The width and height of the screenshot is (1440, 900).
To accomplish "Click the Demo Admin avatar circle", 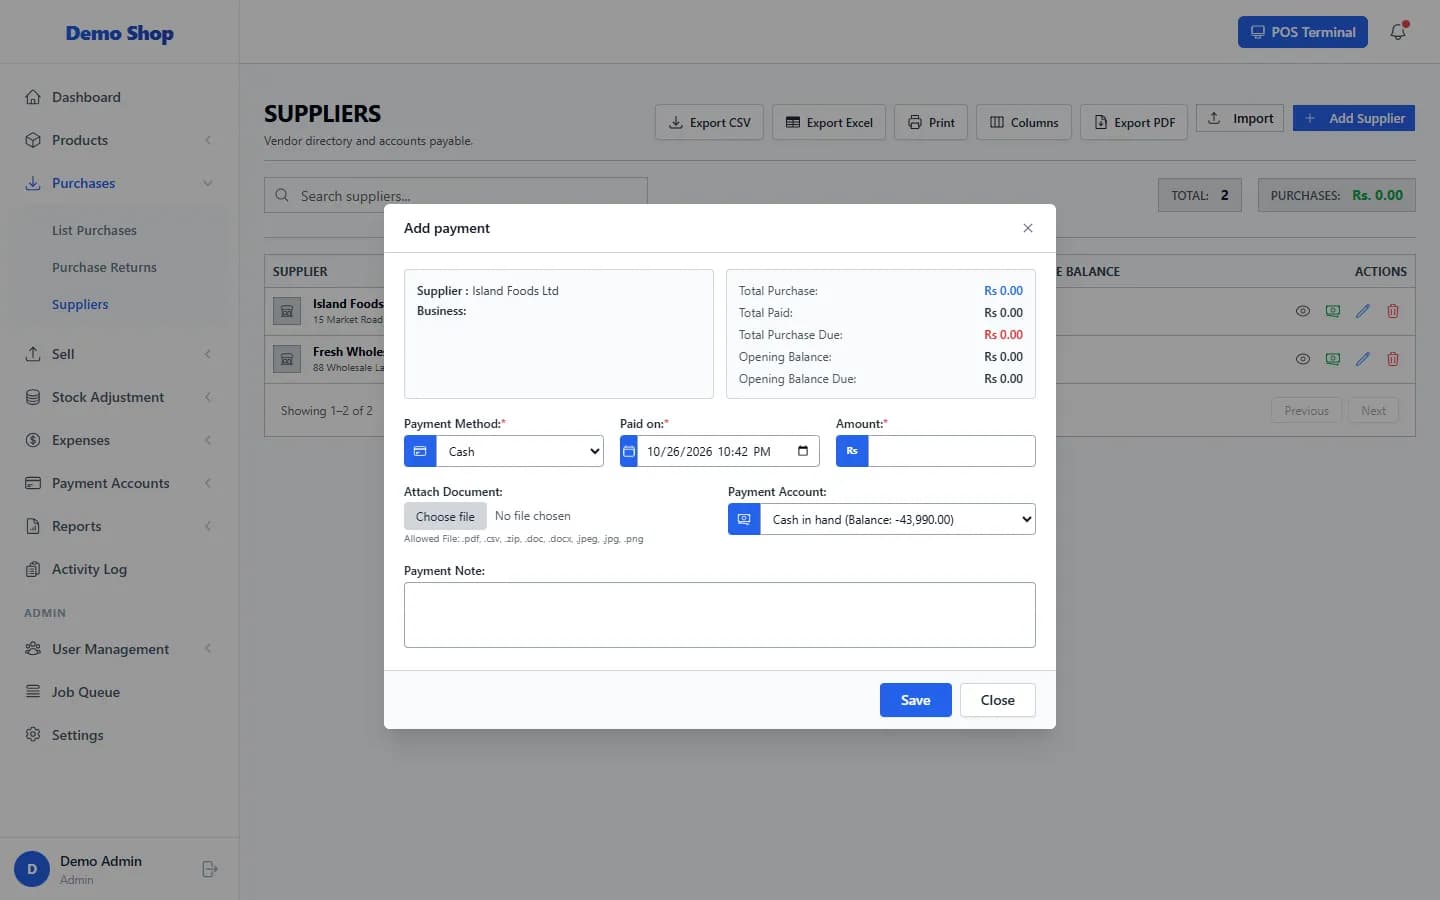I will (x=32, y=869).
